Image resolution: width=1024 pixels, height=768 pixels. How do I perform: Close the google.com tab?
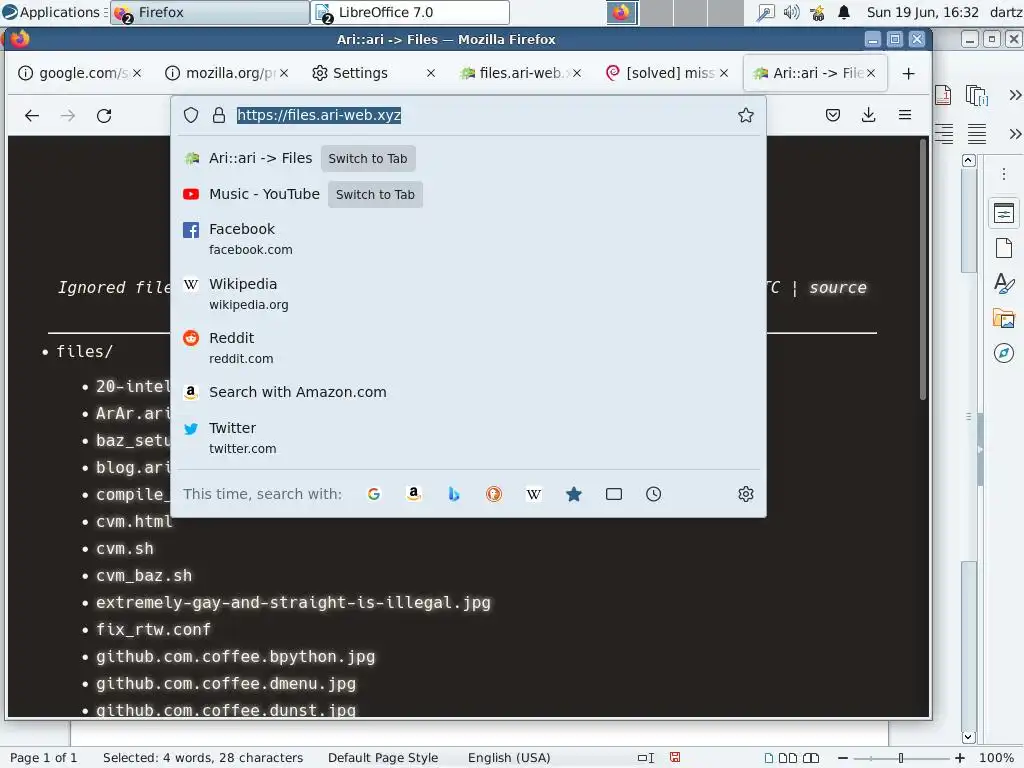136,73
